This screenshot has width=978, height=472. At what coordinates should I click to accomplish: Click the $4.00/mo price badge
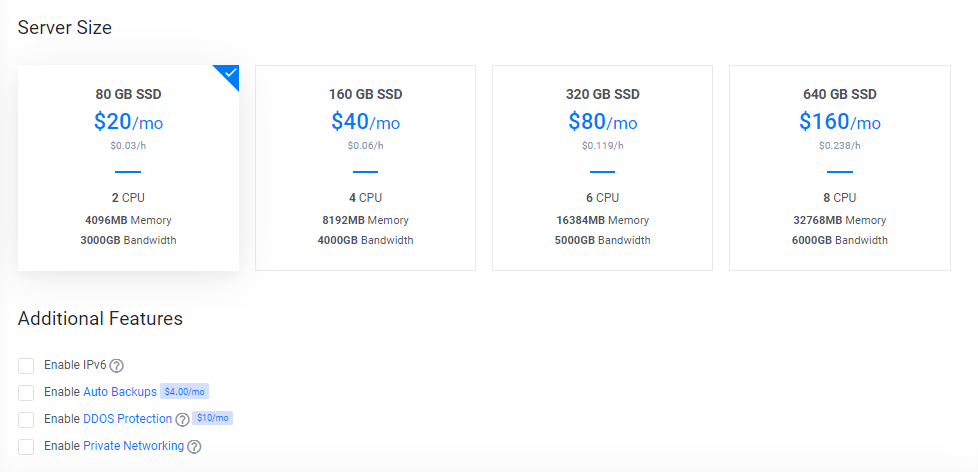coord(185,392)
